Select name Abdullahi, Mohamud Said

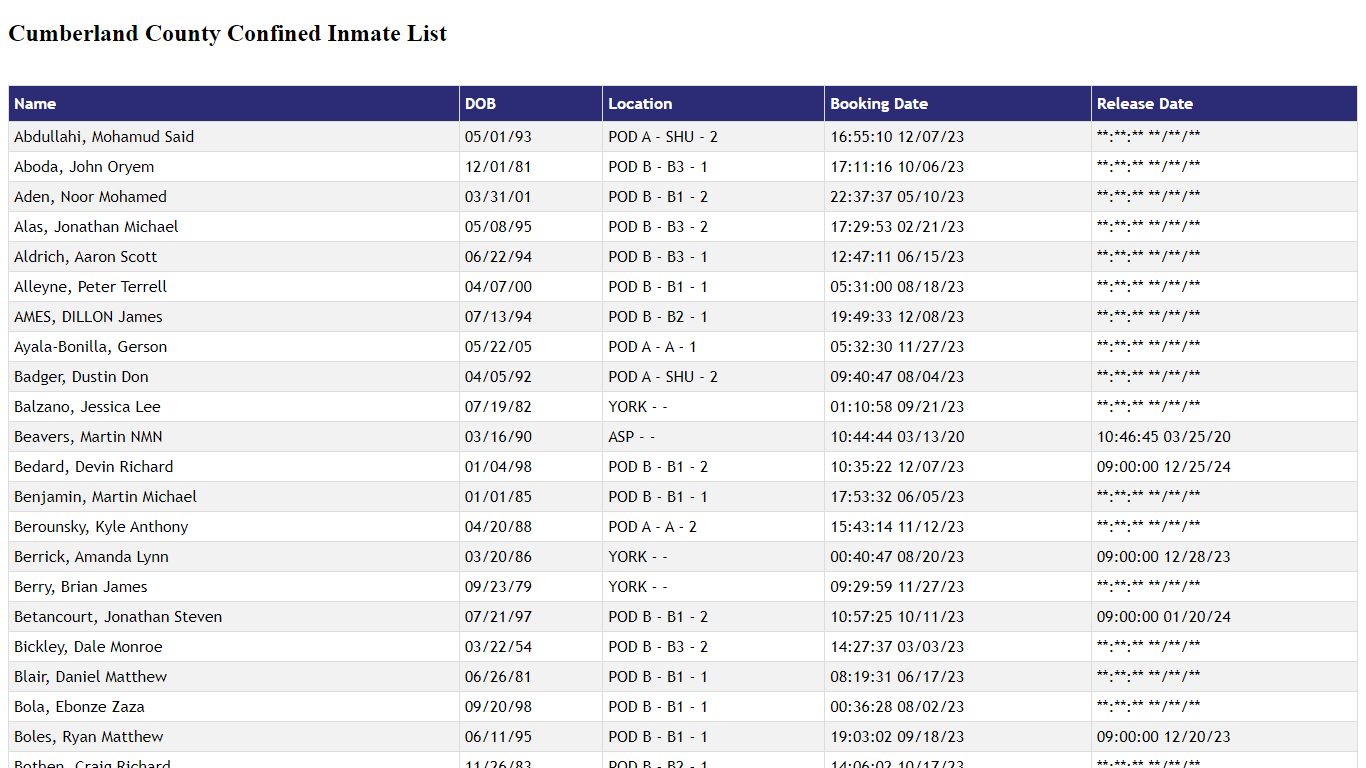pyautogui.click(x=104, y=137)
